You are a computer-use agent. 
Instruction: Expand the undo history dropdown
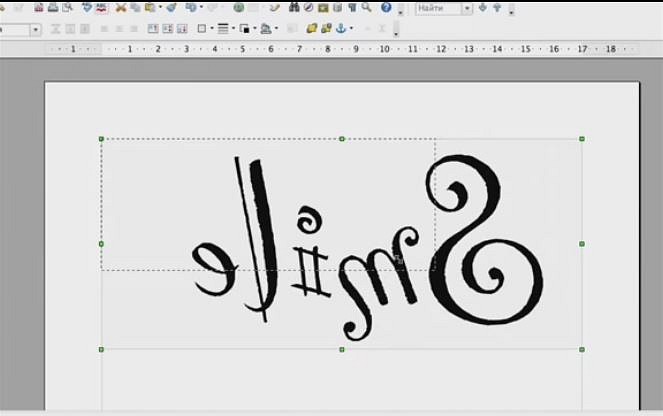(201, 7)
